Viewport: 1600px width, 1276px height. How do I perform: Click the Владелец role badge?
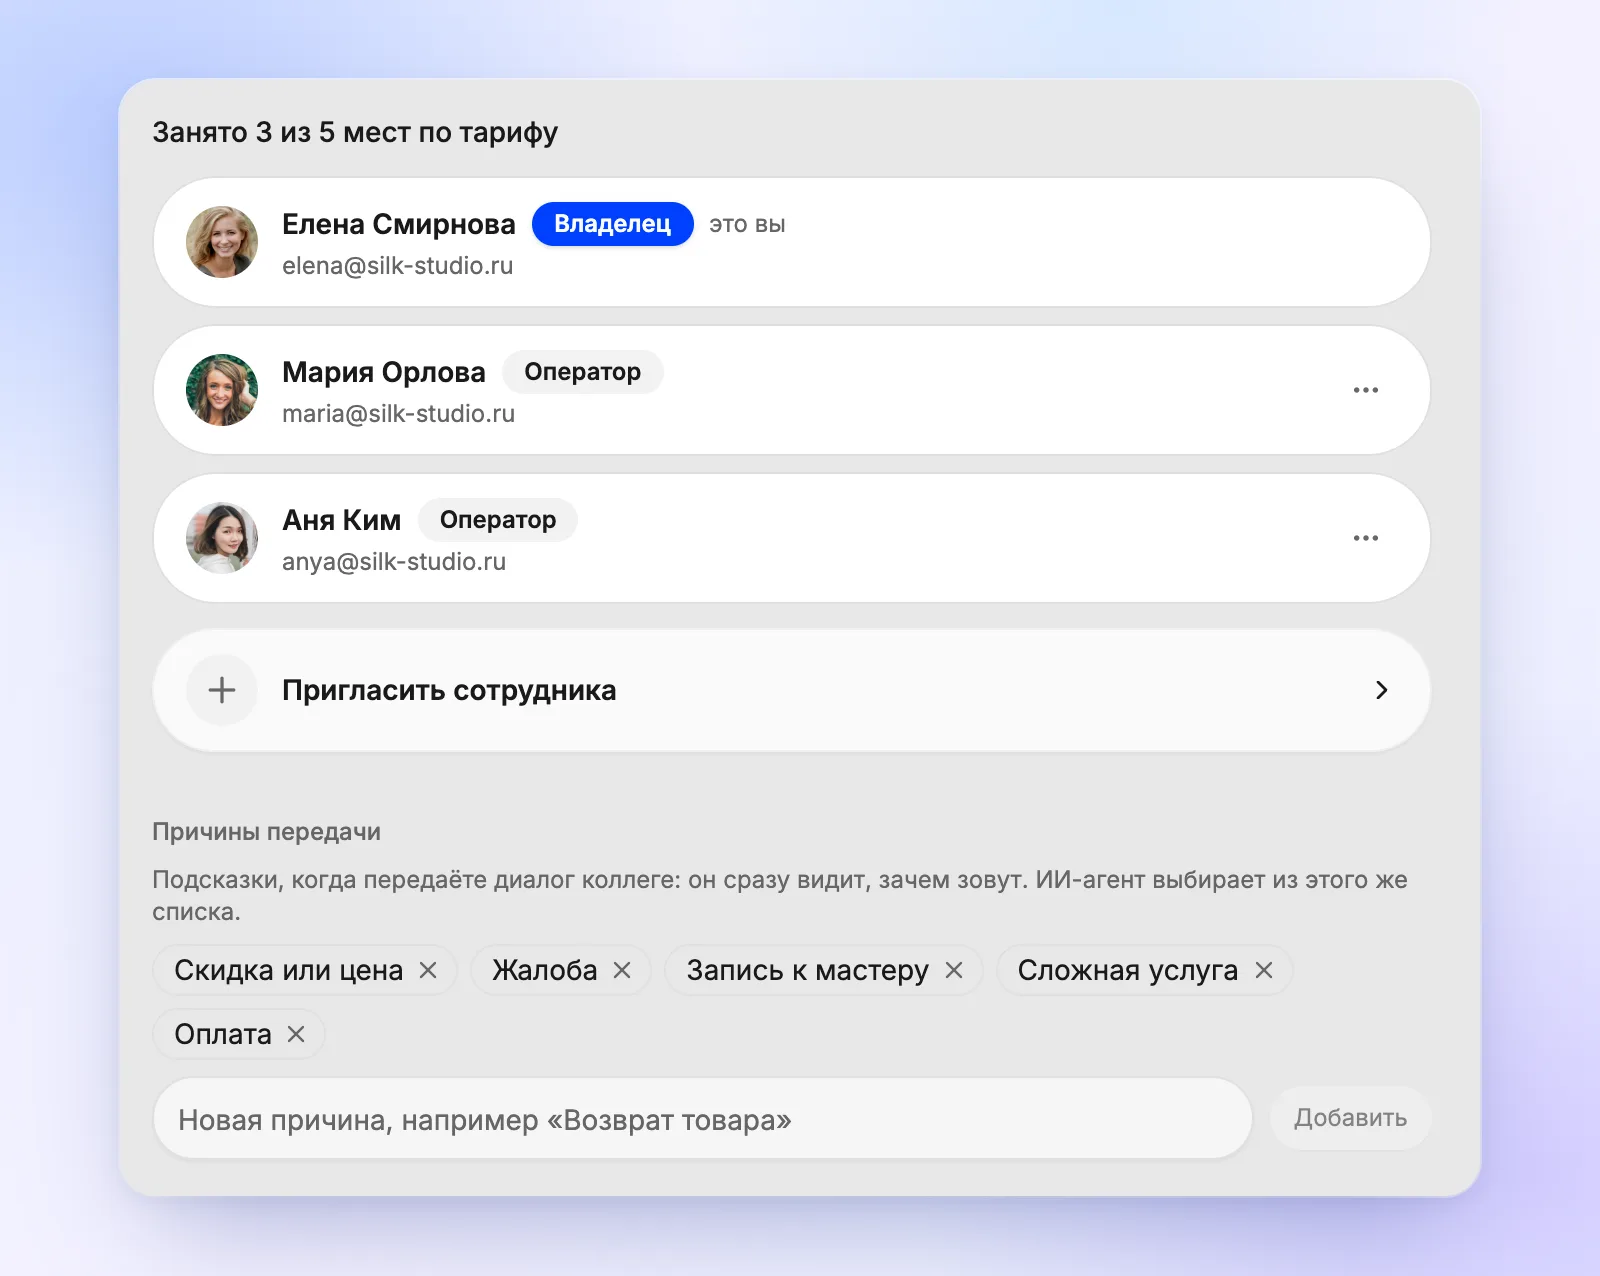[x=612, y=224]
